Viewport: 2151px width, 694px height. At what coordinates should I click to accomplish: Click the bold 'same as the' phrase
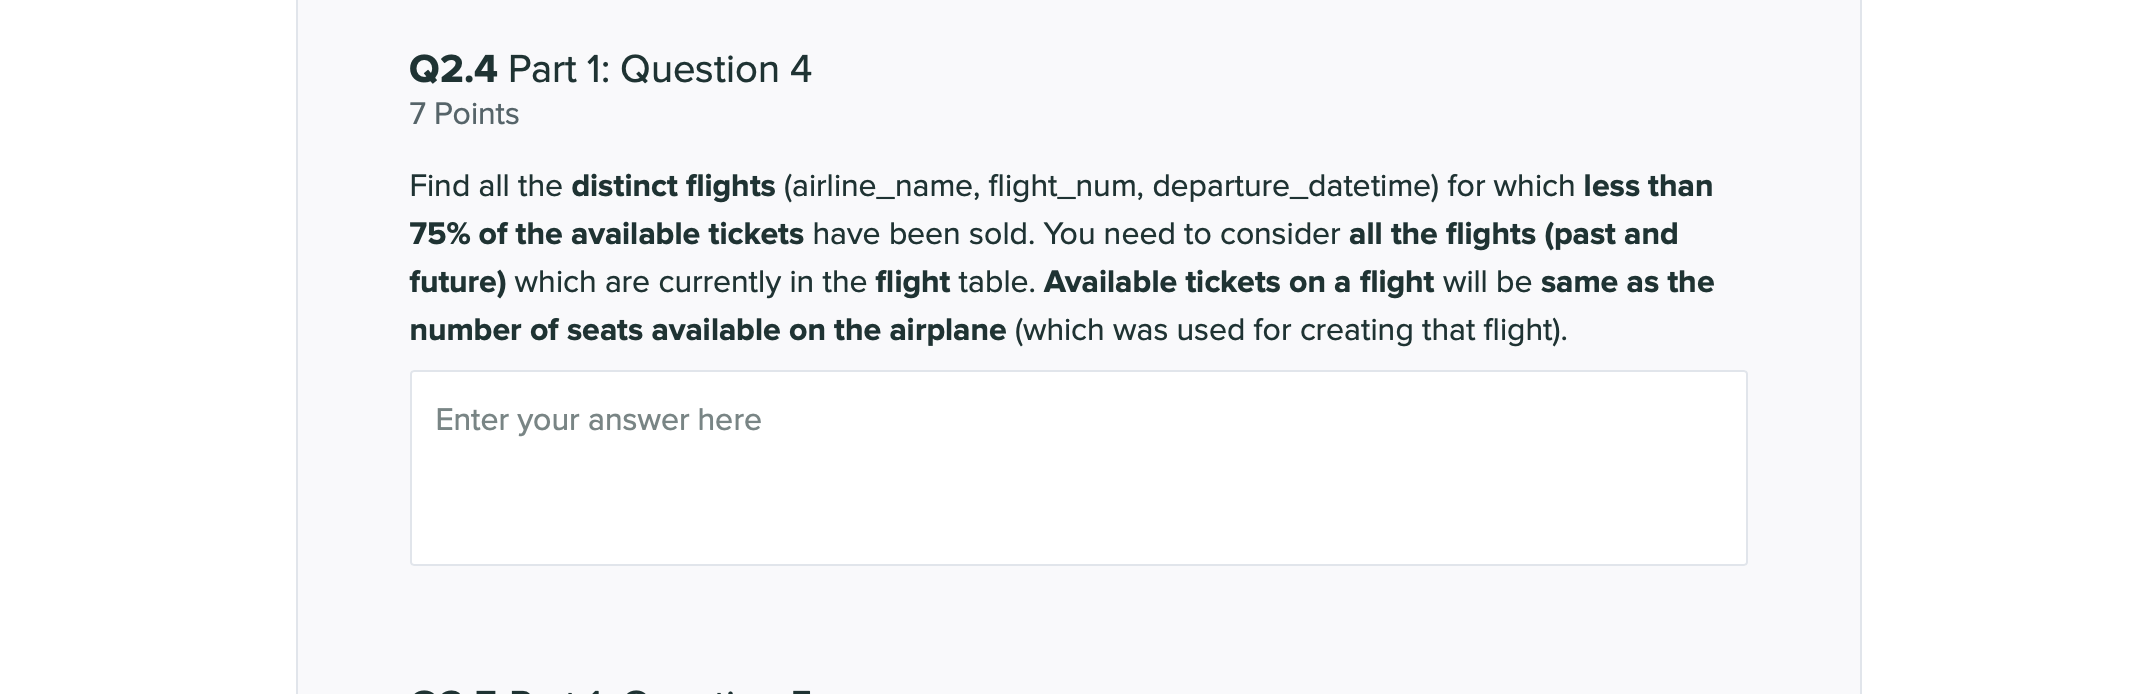[x=1627, y=282]
